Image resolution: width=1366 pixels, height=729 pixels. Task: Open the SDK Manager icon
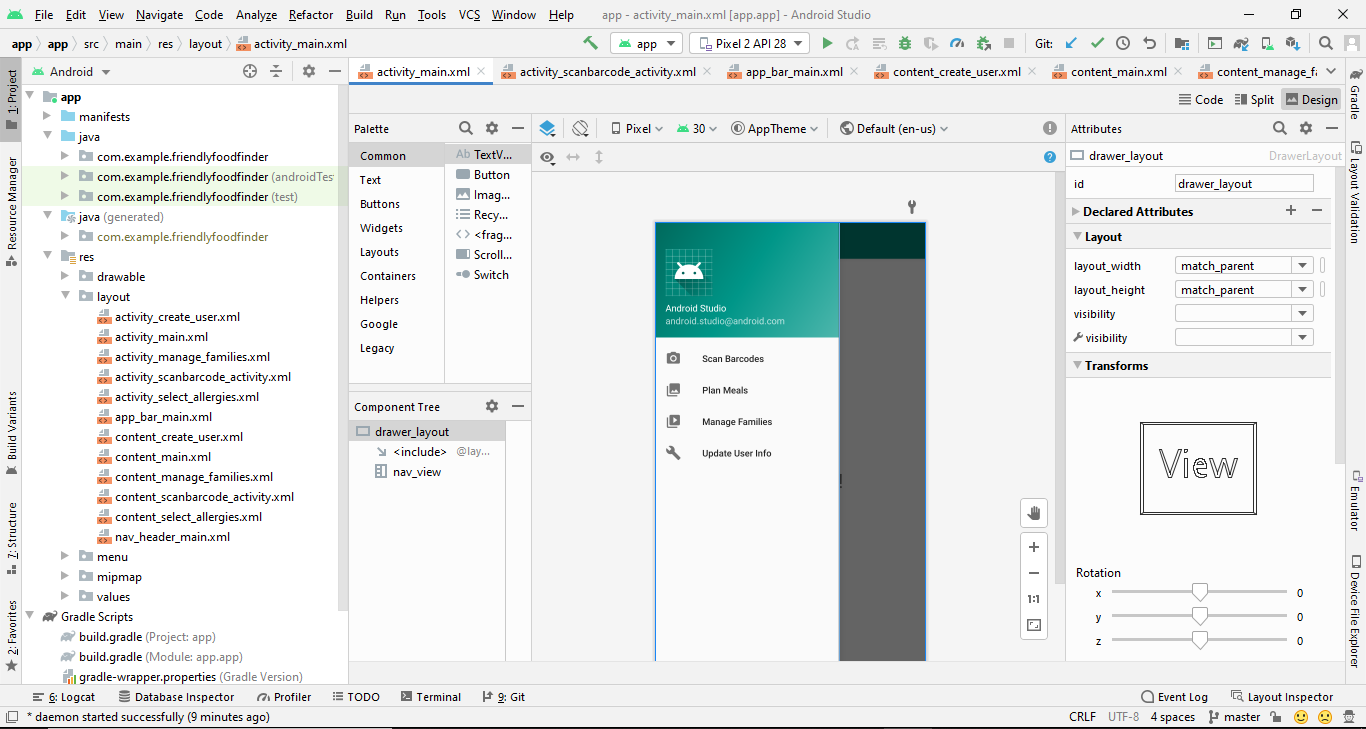point(1293,43)
